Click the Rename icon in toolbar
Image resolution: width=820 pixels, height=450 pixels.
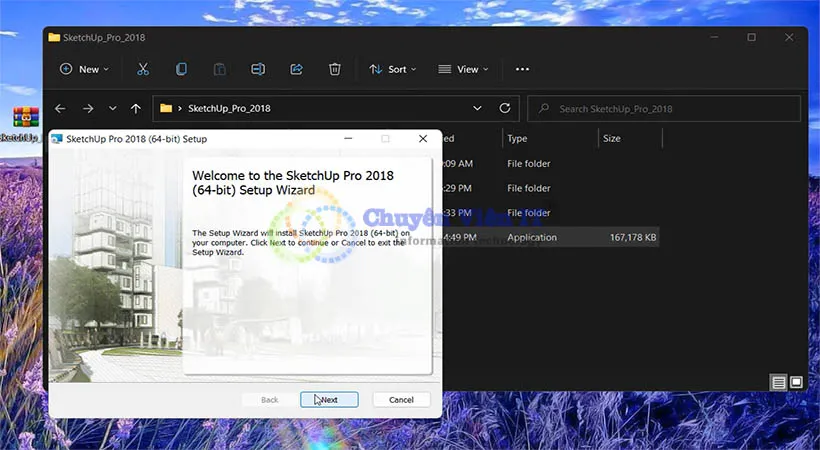[x=258, y=69]
